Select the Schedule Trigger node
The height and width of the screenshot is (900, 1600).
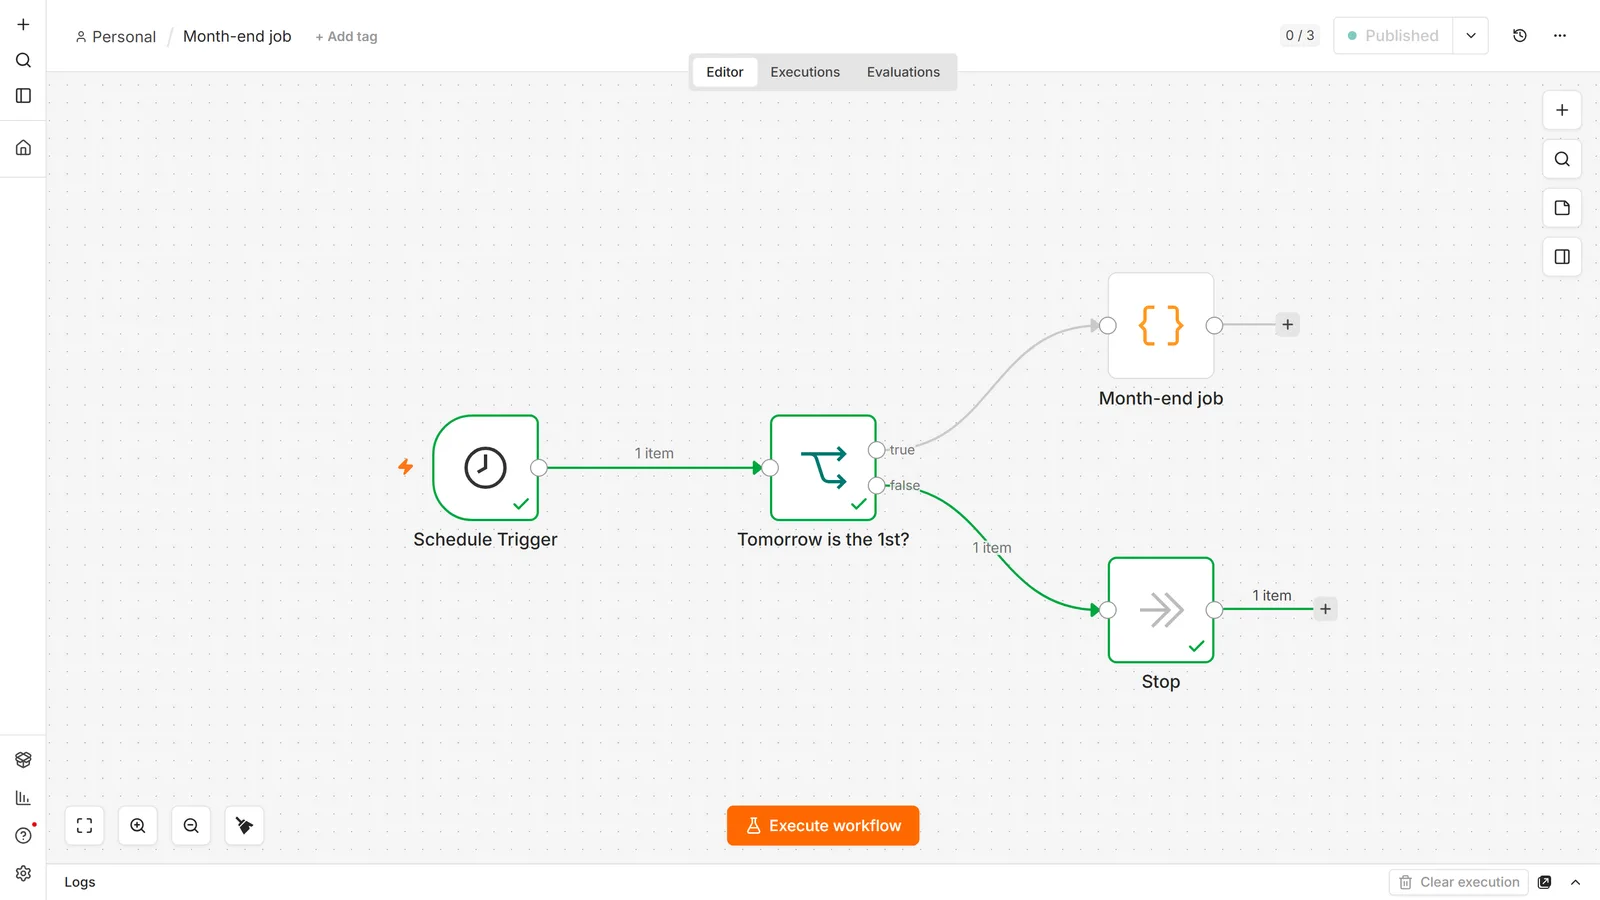point(486,468)
